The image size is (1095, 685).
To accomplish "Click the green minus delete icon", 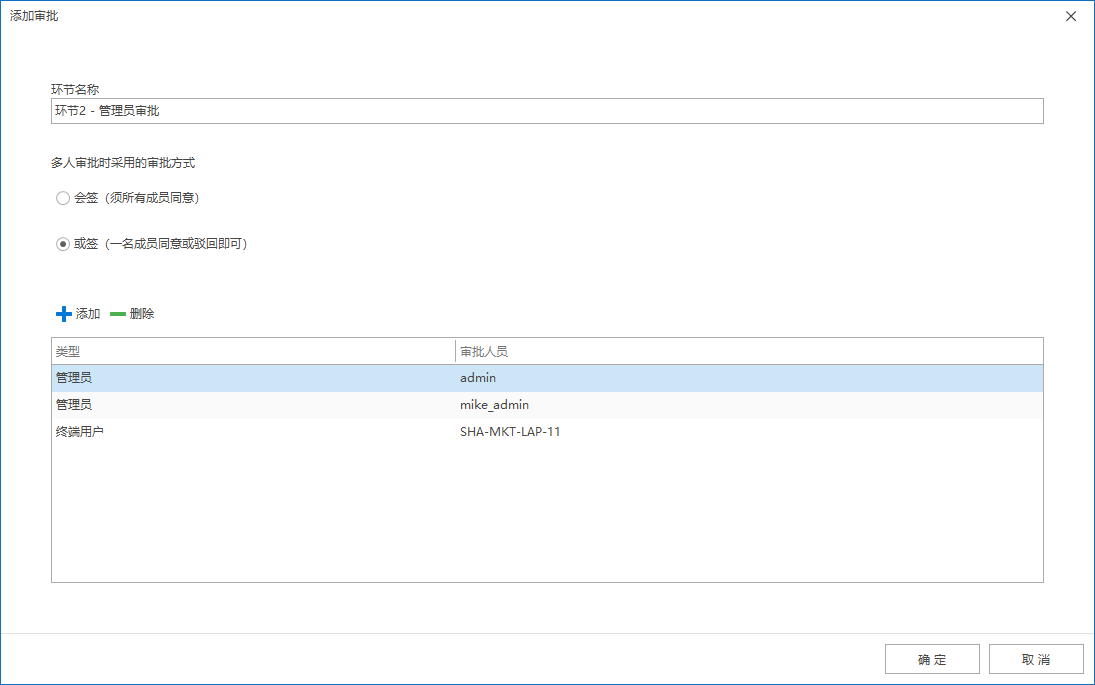I will pos(118,314).
